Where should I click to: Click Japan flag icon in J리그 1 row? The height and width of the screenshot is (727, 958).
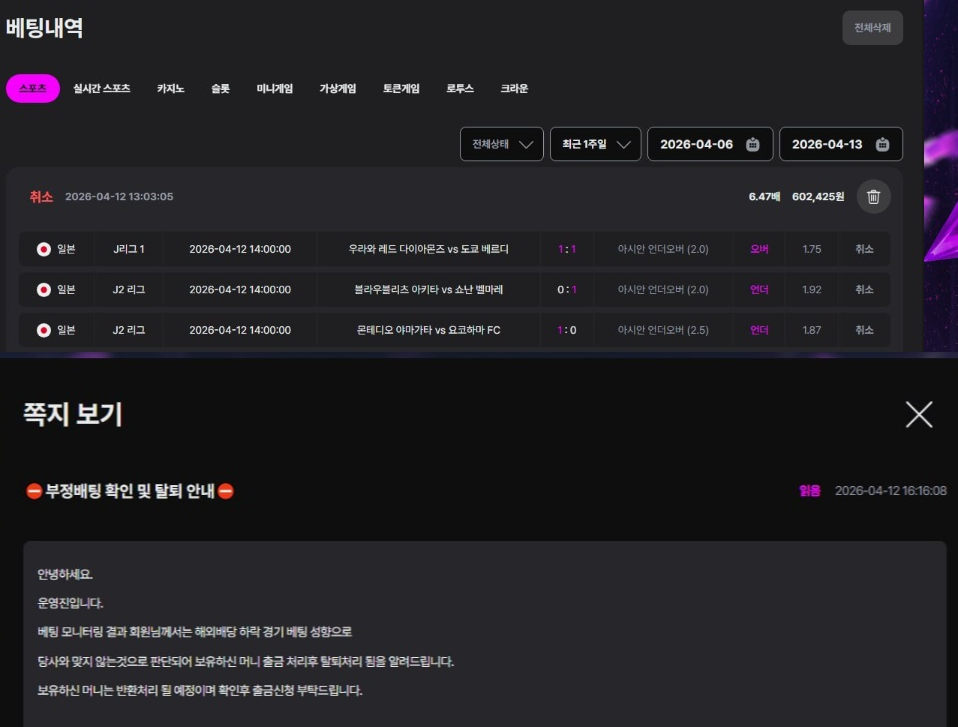(44, 249)
